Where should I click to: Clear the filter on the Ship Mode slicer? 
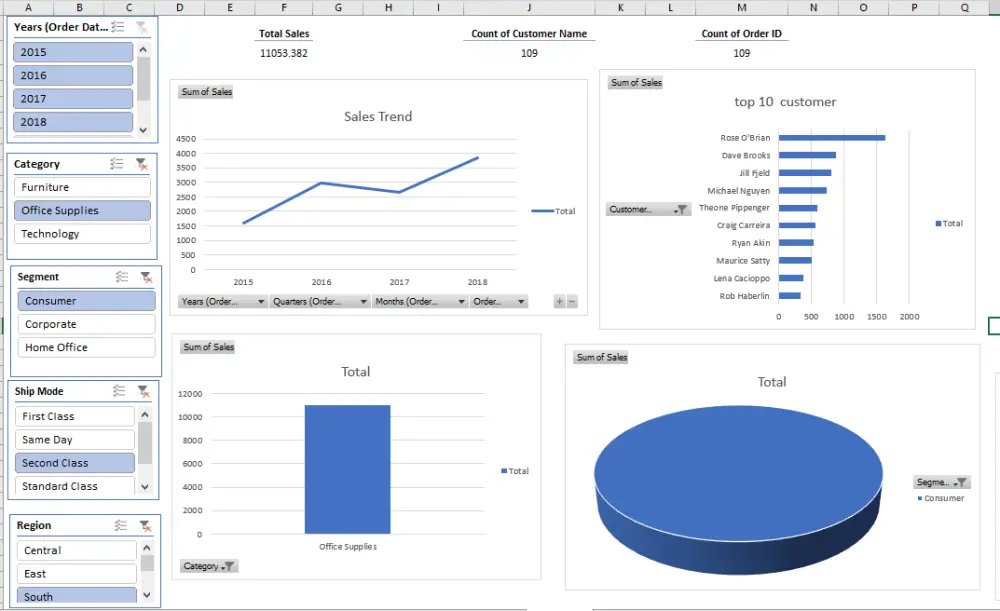click(x=142, y=390)
